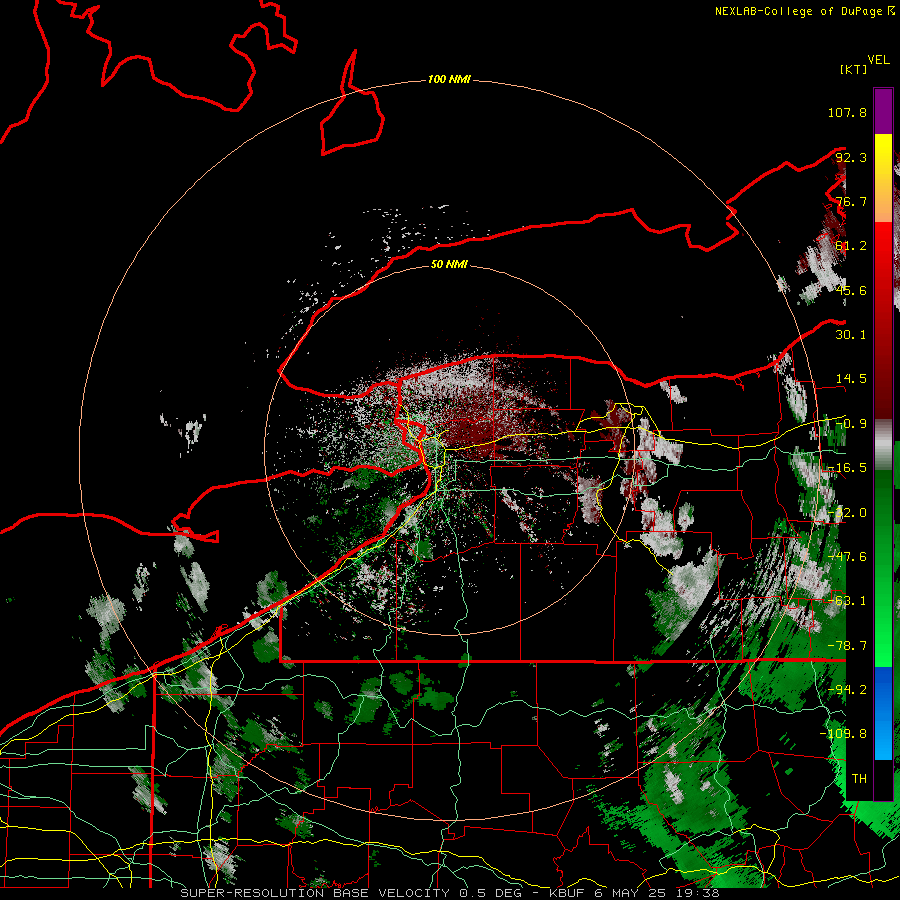The height and width of the screenshot is (900, 900).
Task: Click the -32.0 legend value
Action: coord(847,513)
